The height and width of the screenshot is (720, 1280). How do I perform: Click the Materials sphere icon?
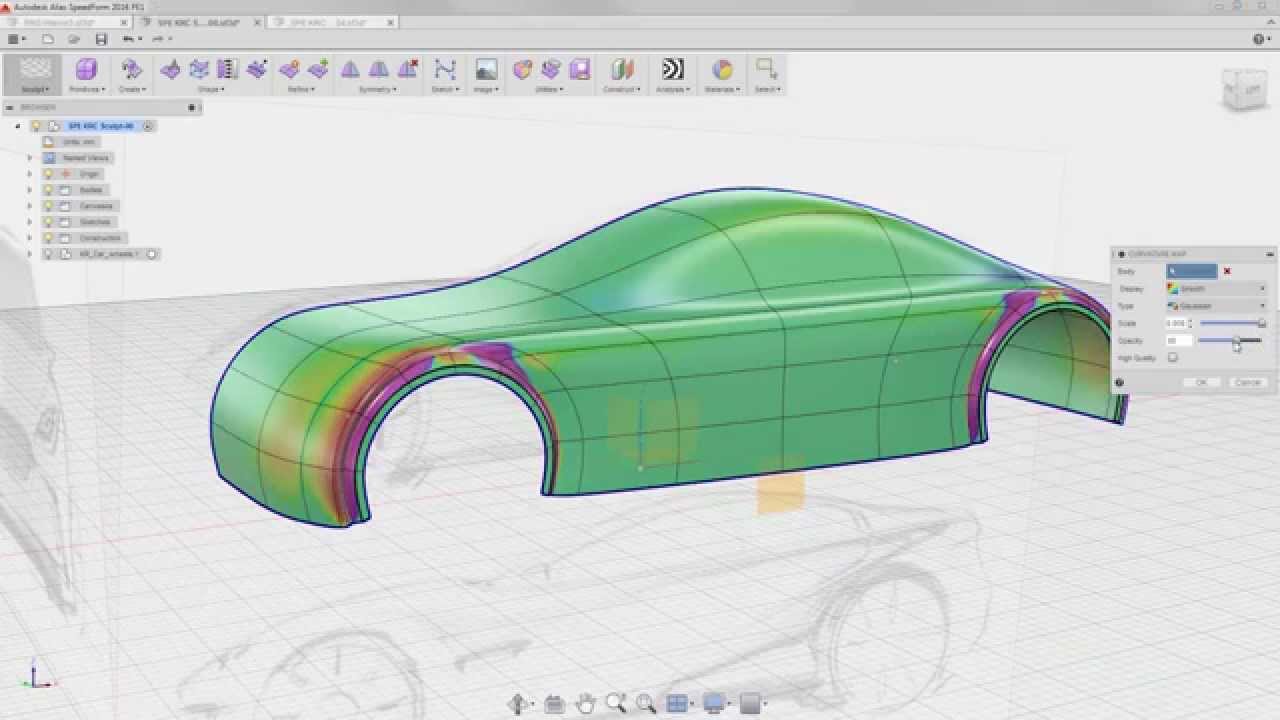pyautogui.click(x=722, y=69)
